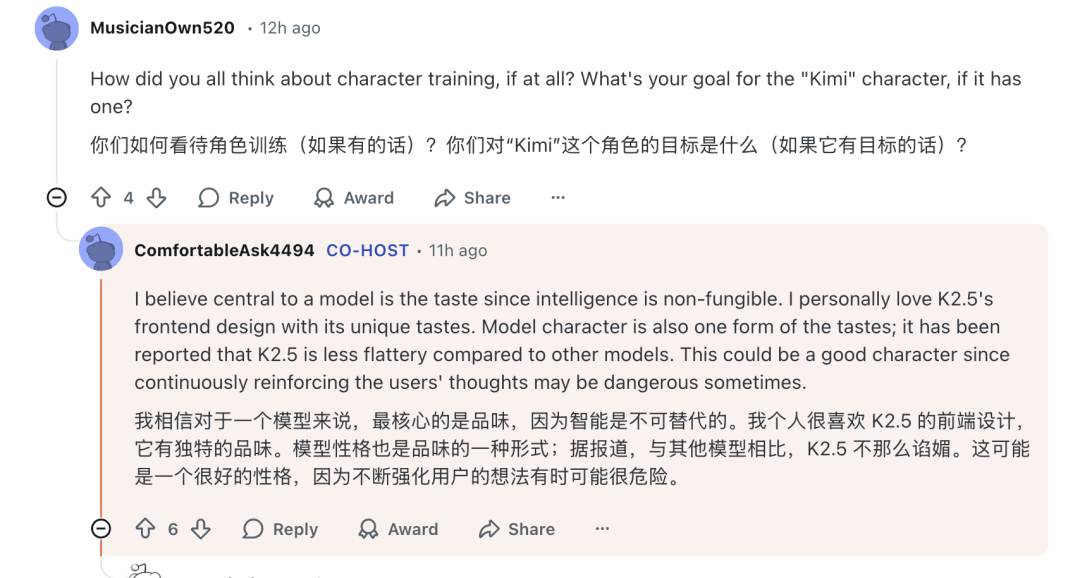Open MusicianOwn520's profile via username
The image size is (1080, 578).
(162, 28)
